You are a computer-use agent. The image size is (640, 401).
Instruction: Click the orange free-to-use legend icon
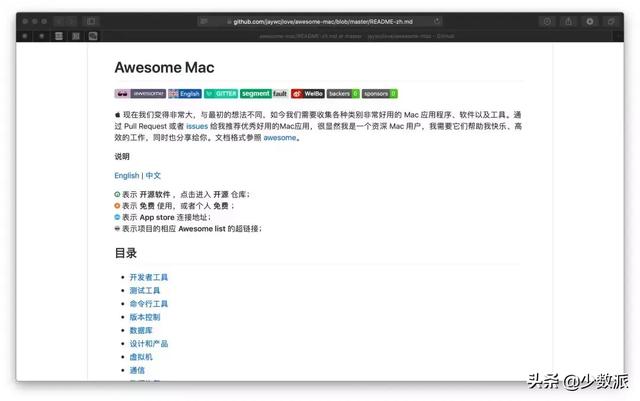point(117,206)
